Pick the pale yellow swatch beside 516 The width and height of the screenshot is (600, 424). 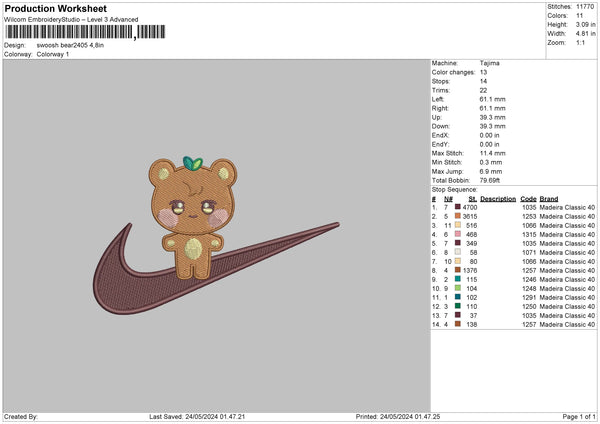pyautogui.click(x=457, y=225)
